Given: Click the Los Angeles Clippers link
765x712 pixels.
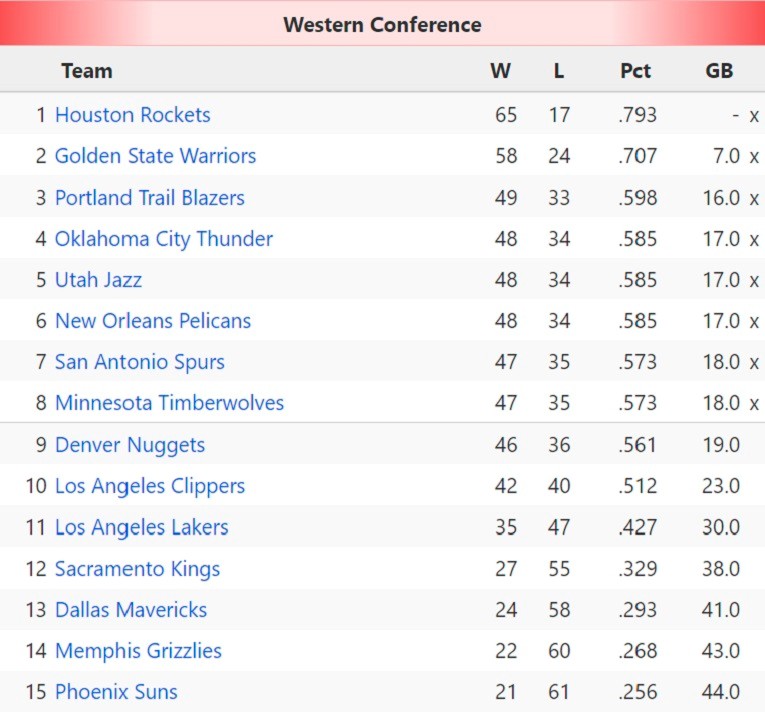Looking at the screenshot, I should click(x=149, y=486).
